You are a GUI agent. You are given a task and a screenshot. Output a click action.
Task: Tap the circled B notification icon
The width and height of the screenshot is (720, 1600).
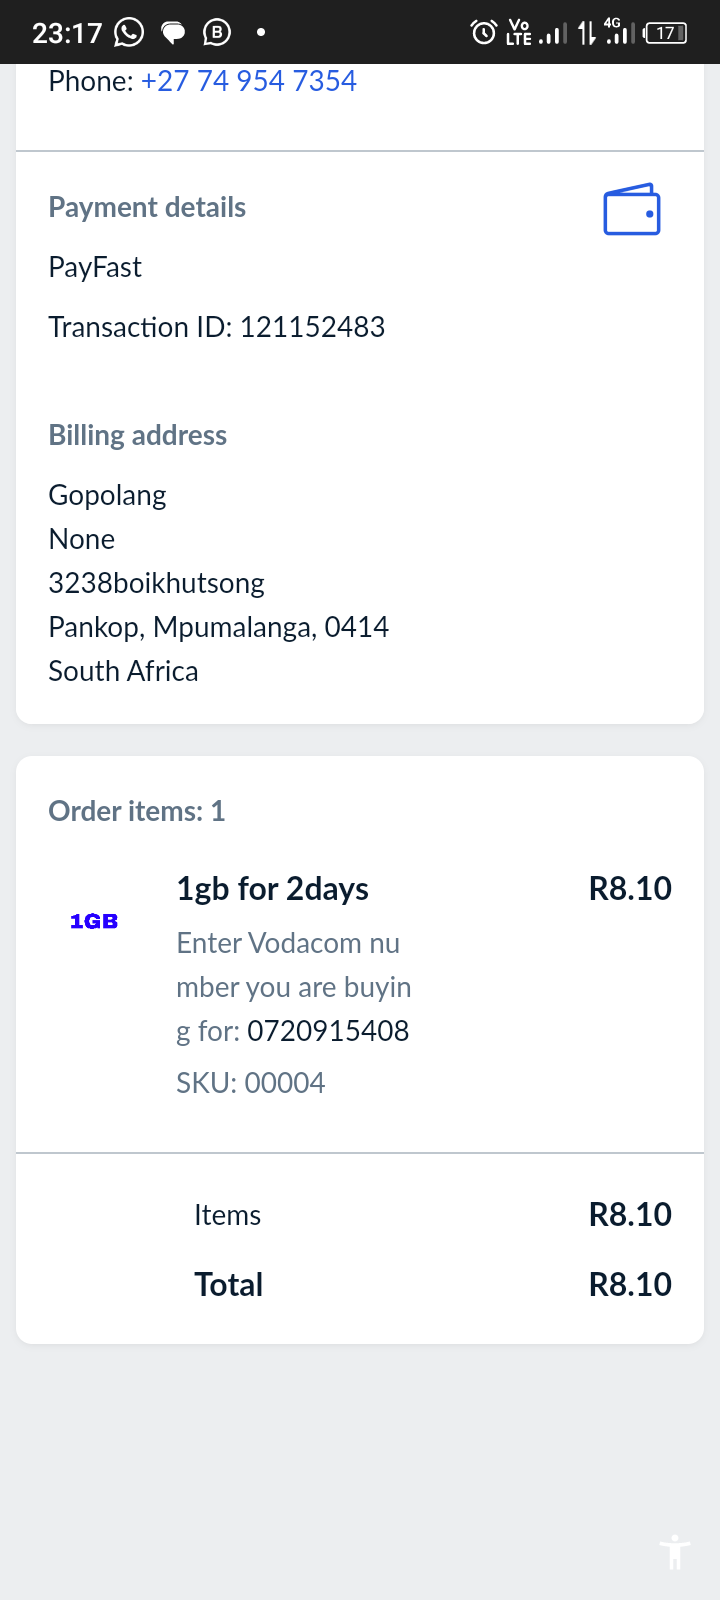click(x=217, y=33)
